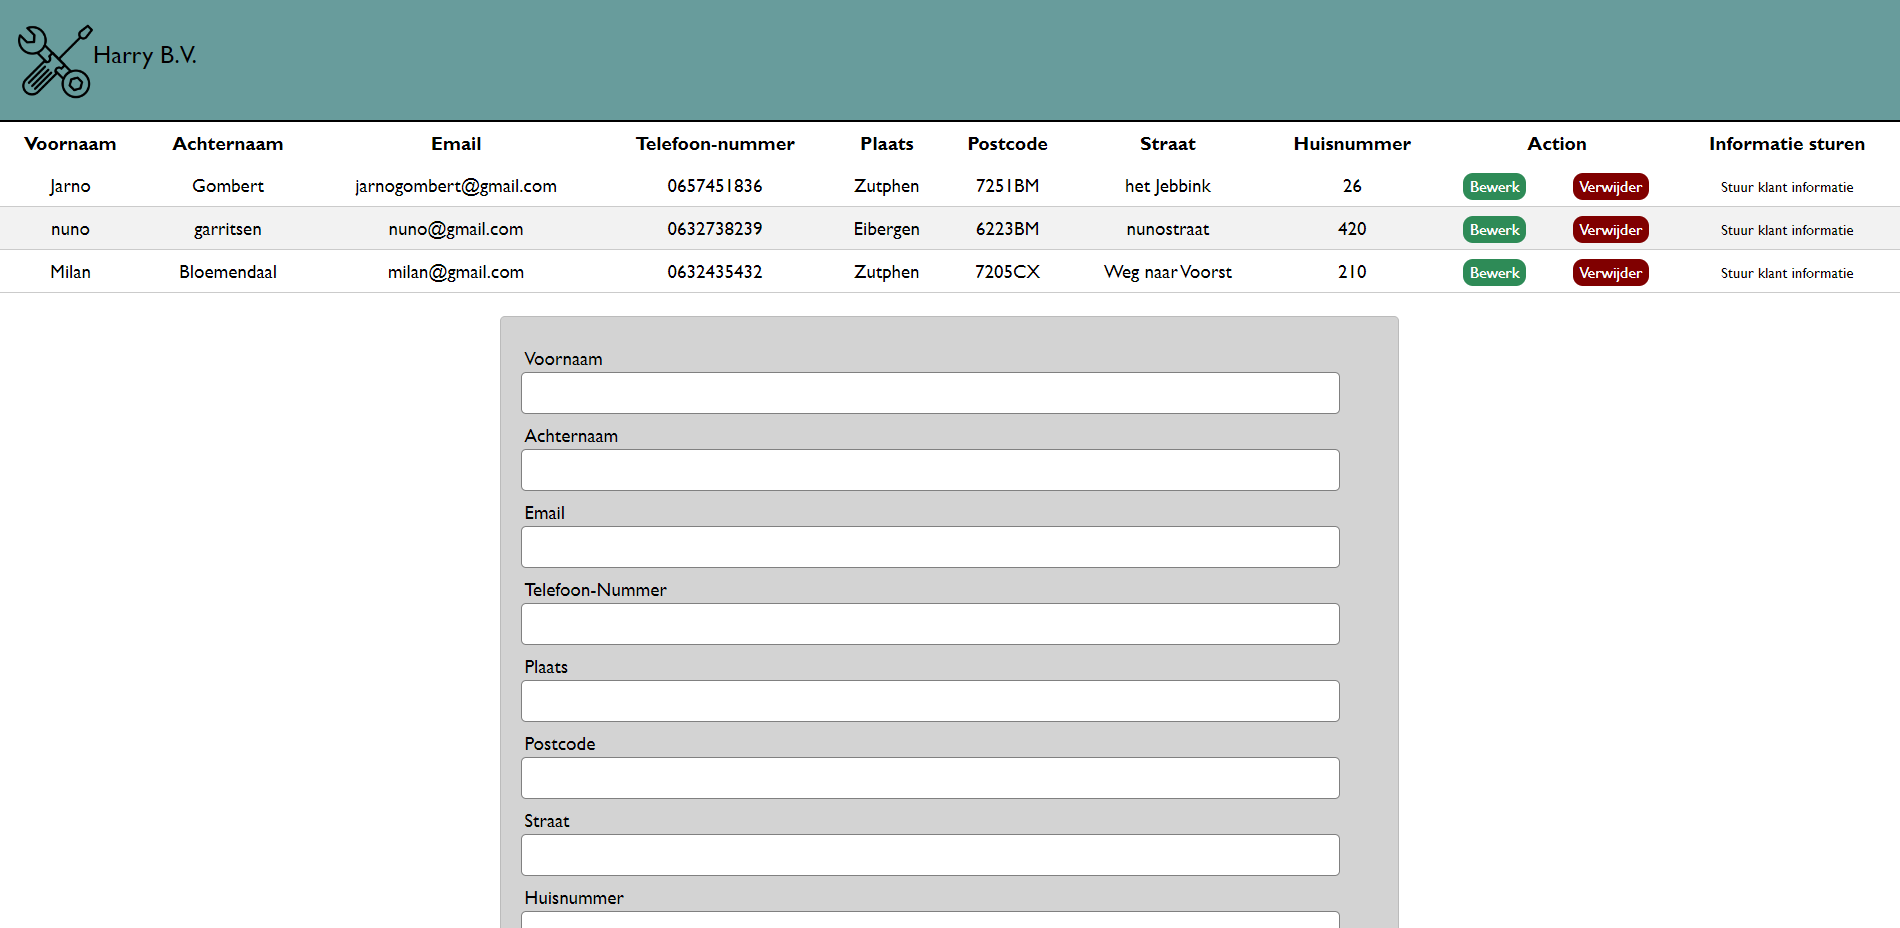Viewport: 1900px width, 928px height.
Task: Click surname Bloemendaal in the table
Action: point(228,272)
